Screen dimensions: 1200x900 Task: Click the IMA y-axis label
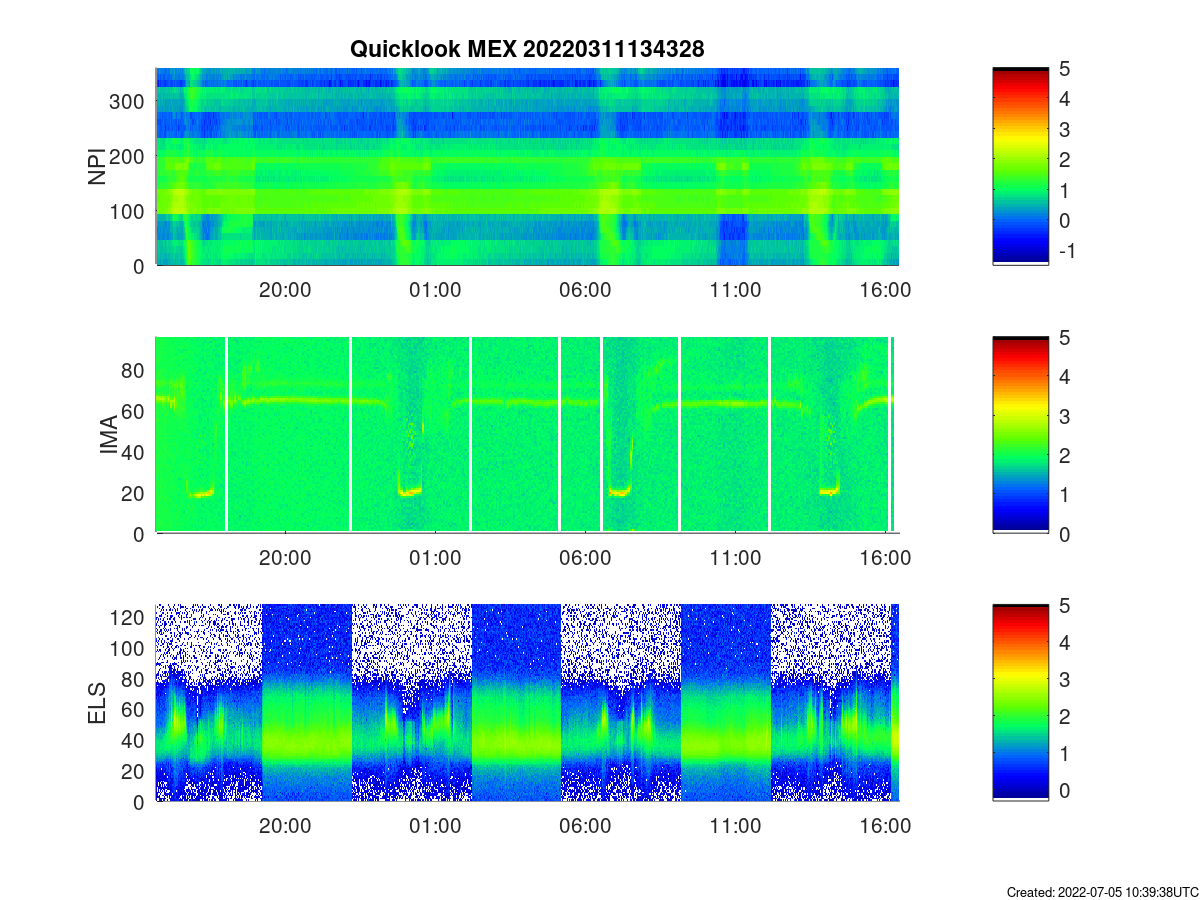(x=110, y=436)
